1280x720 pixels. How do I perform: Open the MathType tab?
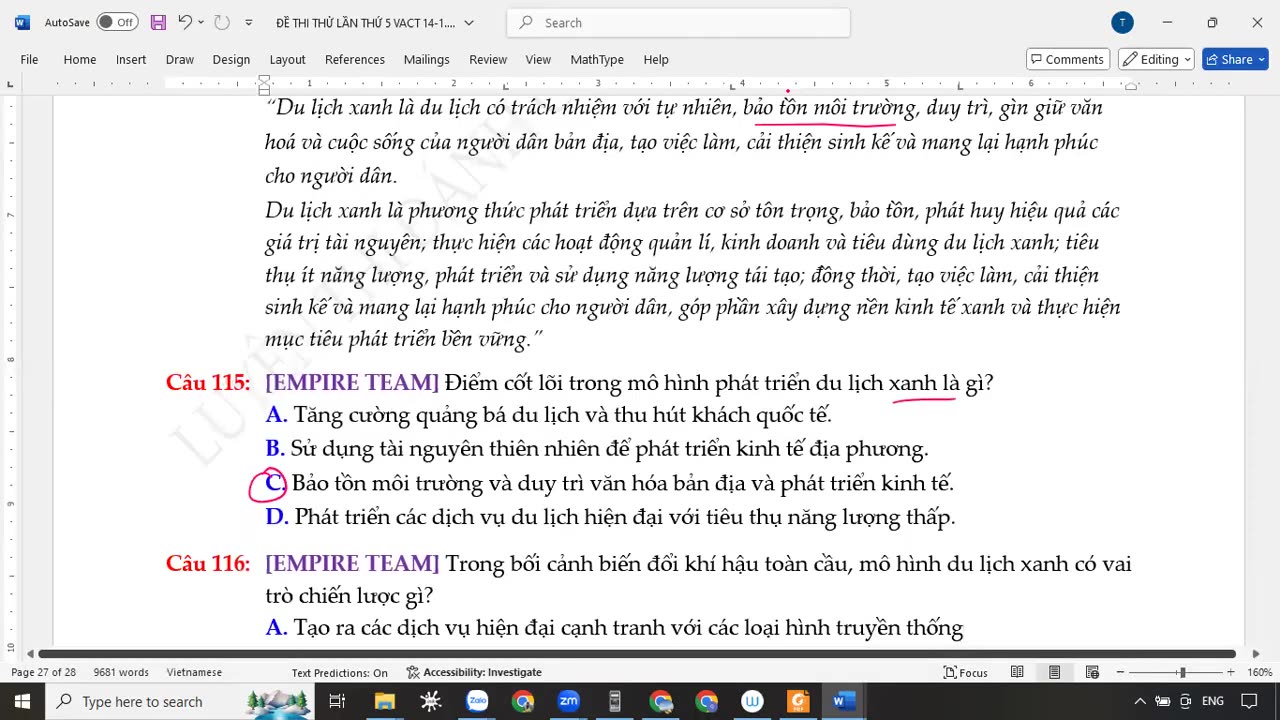(x=597, y=59)
